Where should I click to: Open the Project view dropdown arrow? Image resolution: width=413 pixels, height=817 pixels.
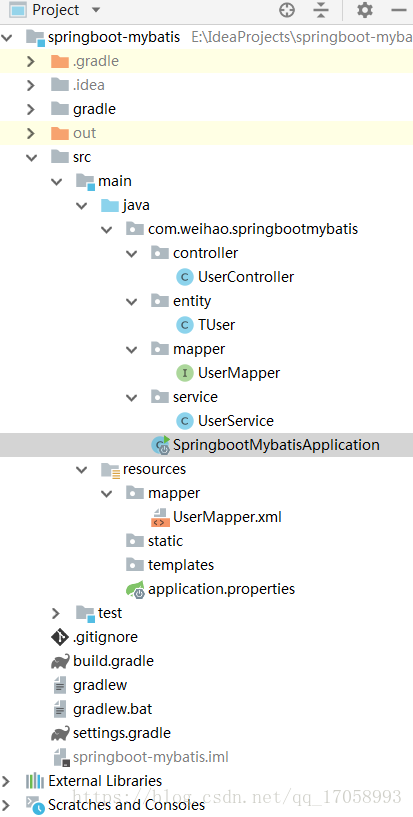click(x=95, y=10)
